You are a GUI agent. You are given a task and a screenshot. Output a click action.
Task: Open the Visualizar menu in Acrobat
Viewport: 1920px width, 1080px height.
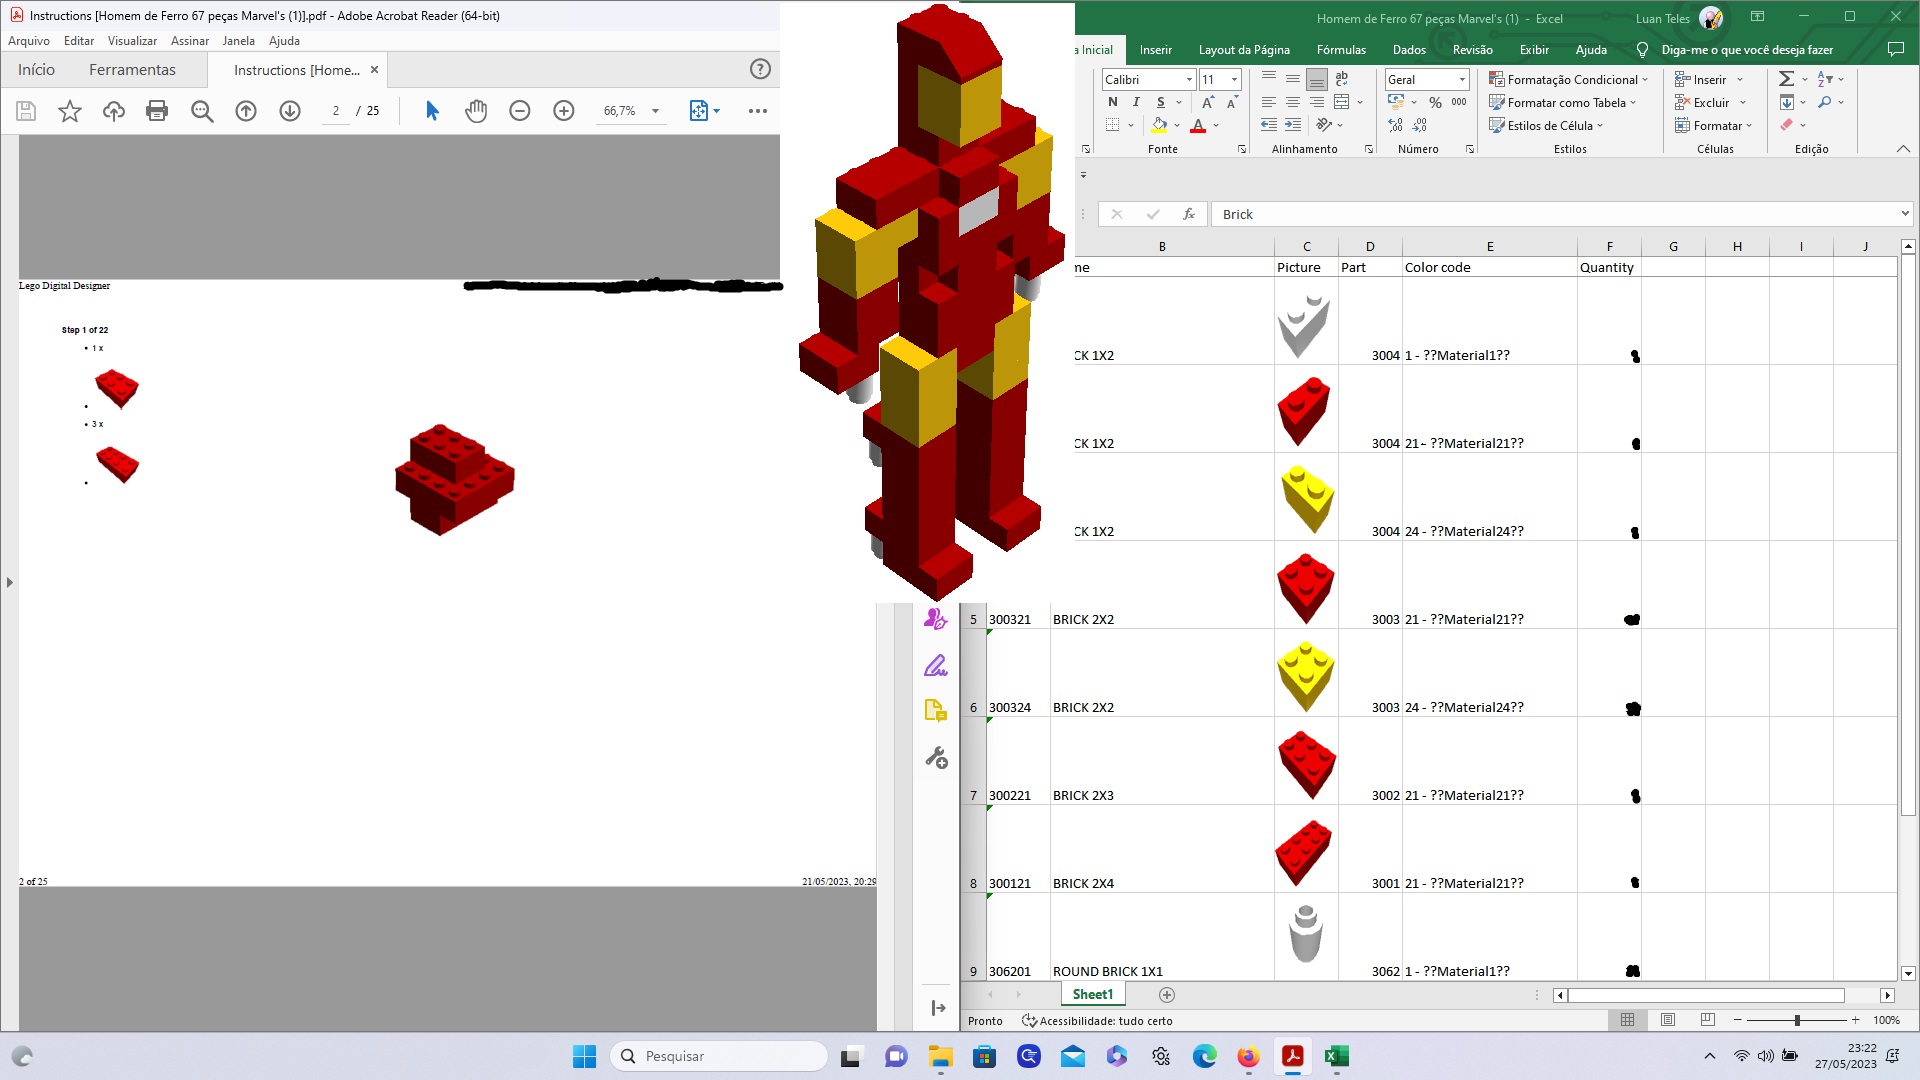click(x=132, y=41)
